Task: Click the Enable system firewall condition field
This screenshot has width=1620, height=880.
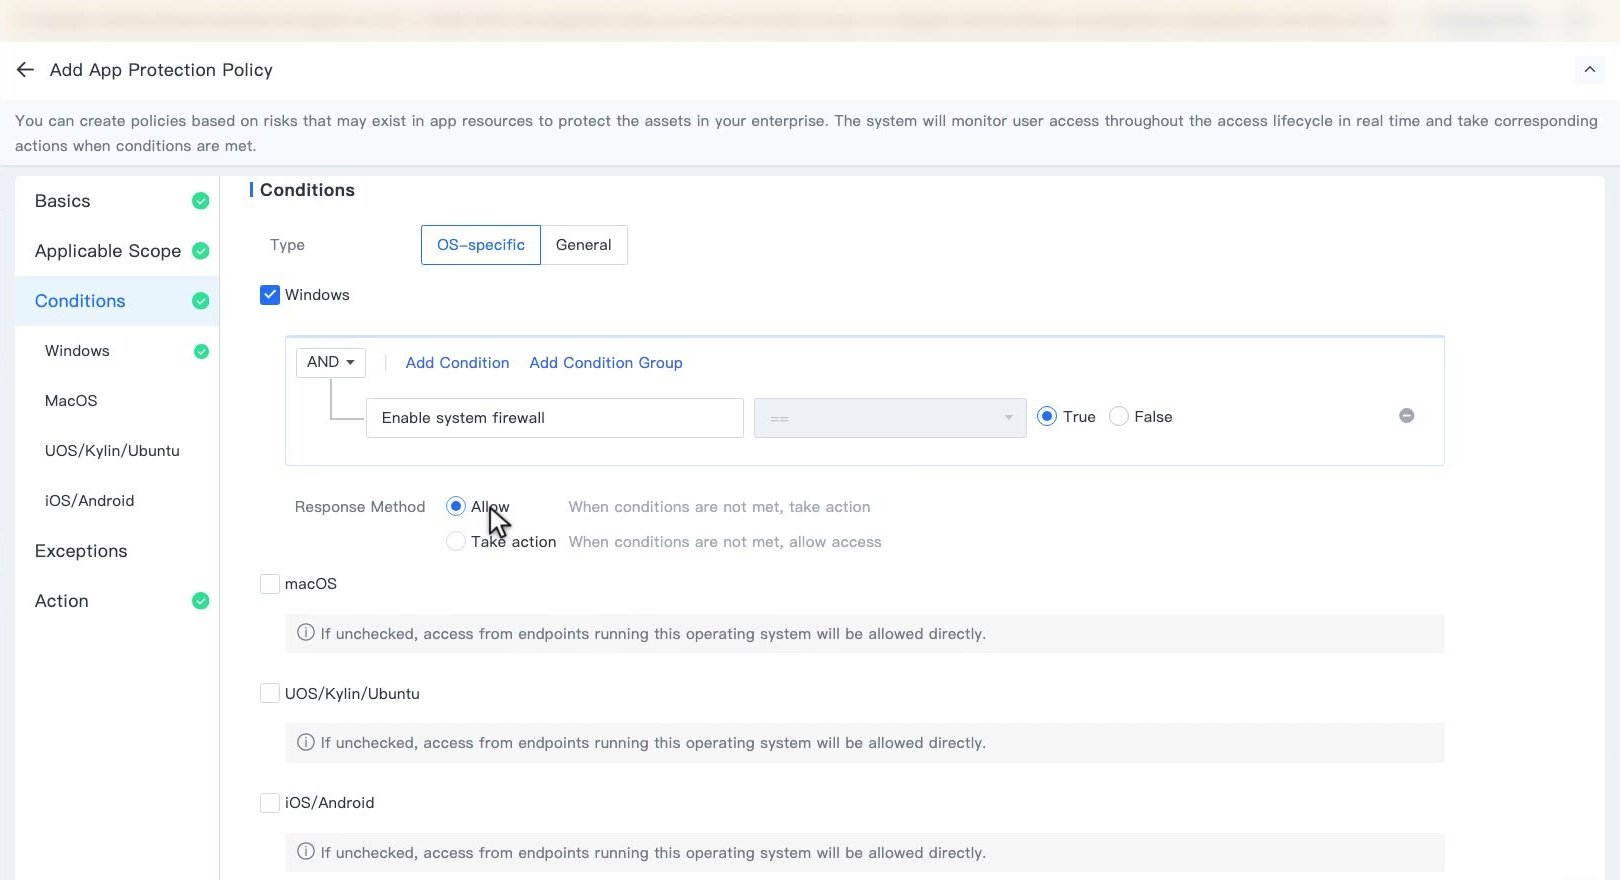Action: pos(555,418)
